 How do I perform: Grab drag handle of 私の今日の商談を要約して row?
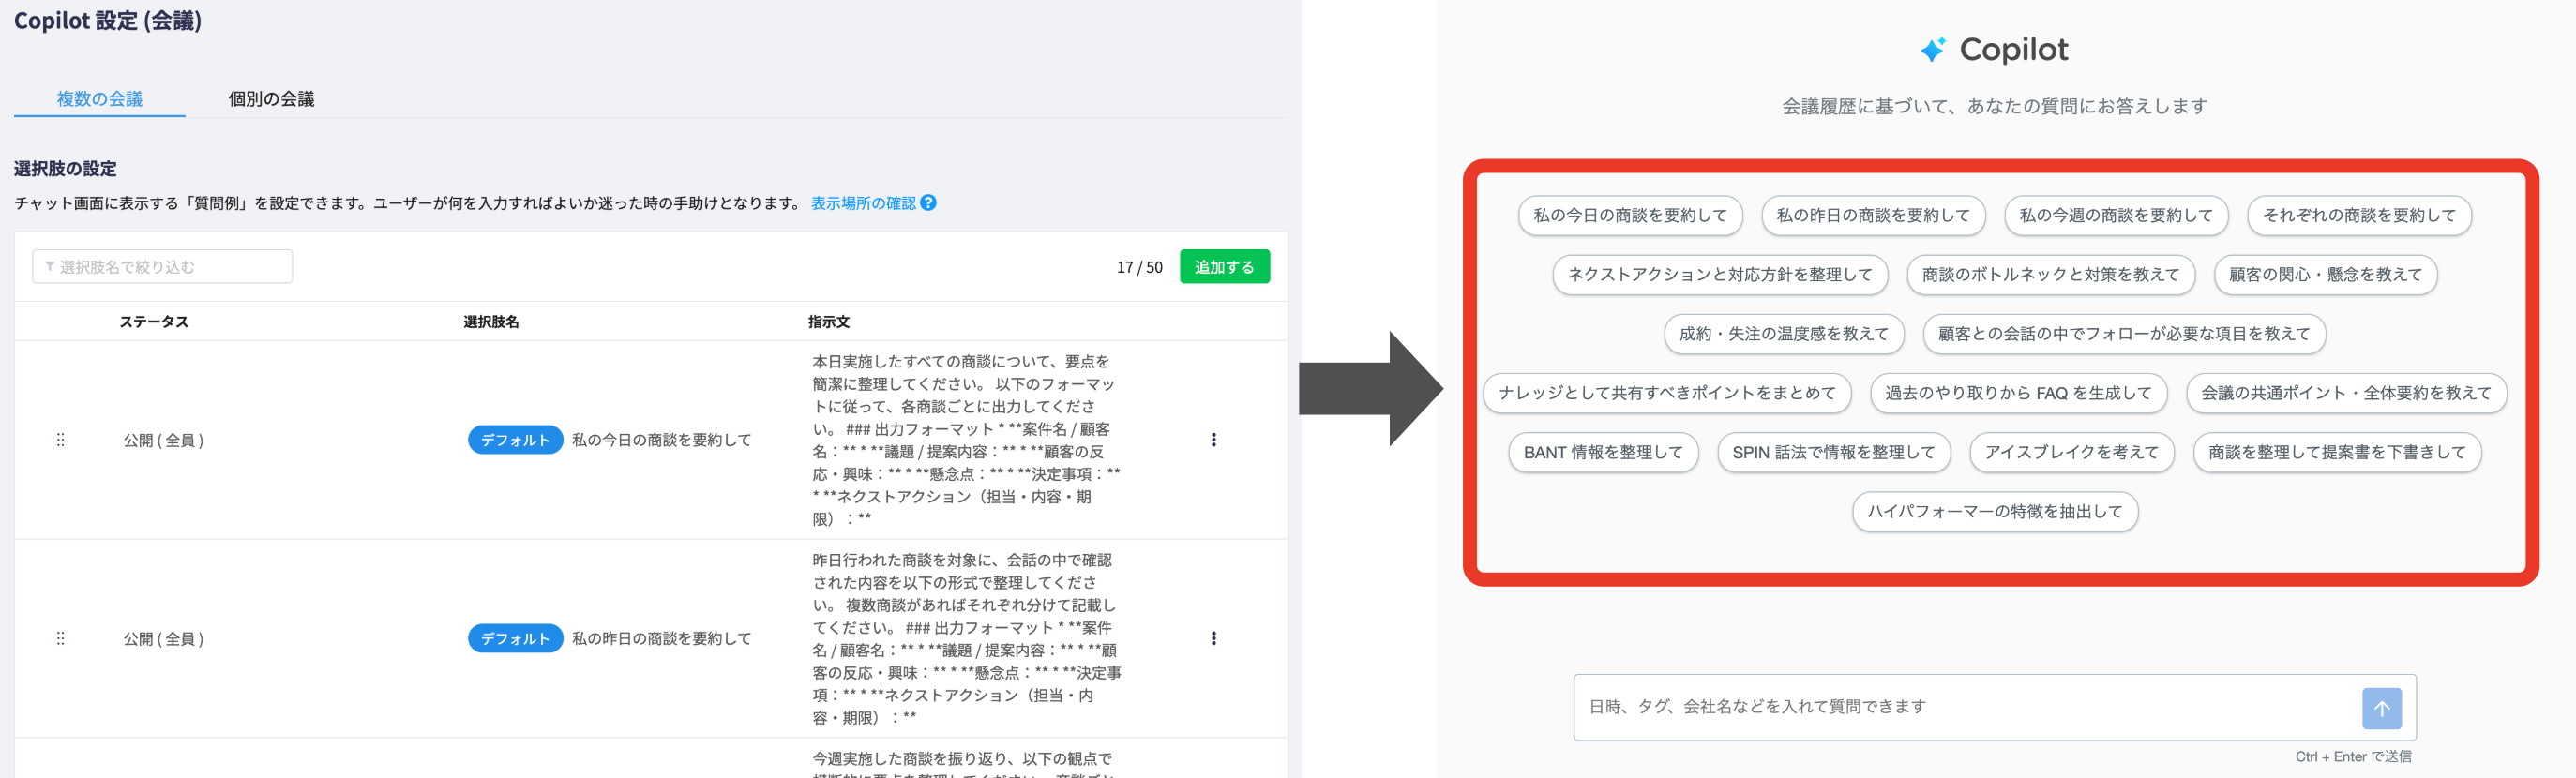coord(60,440)
